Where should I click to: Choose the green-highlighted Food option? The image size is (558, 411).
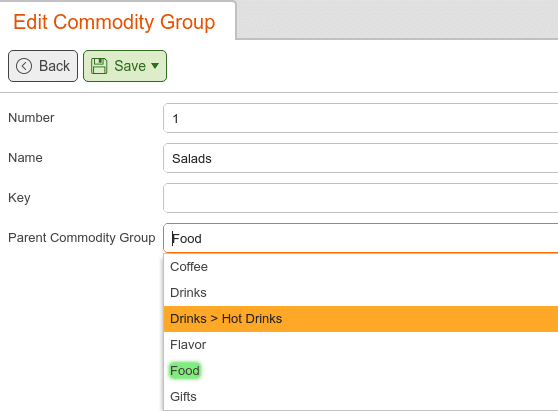185,370
